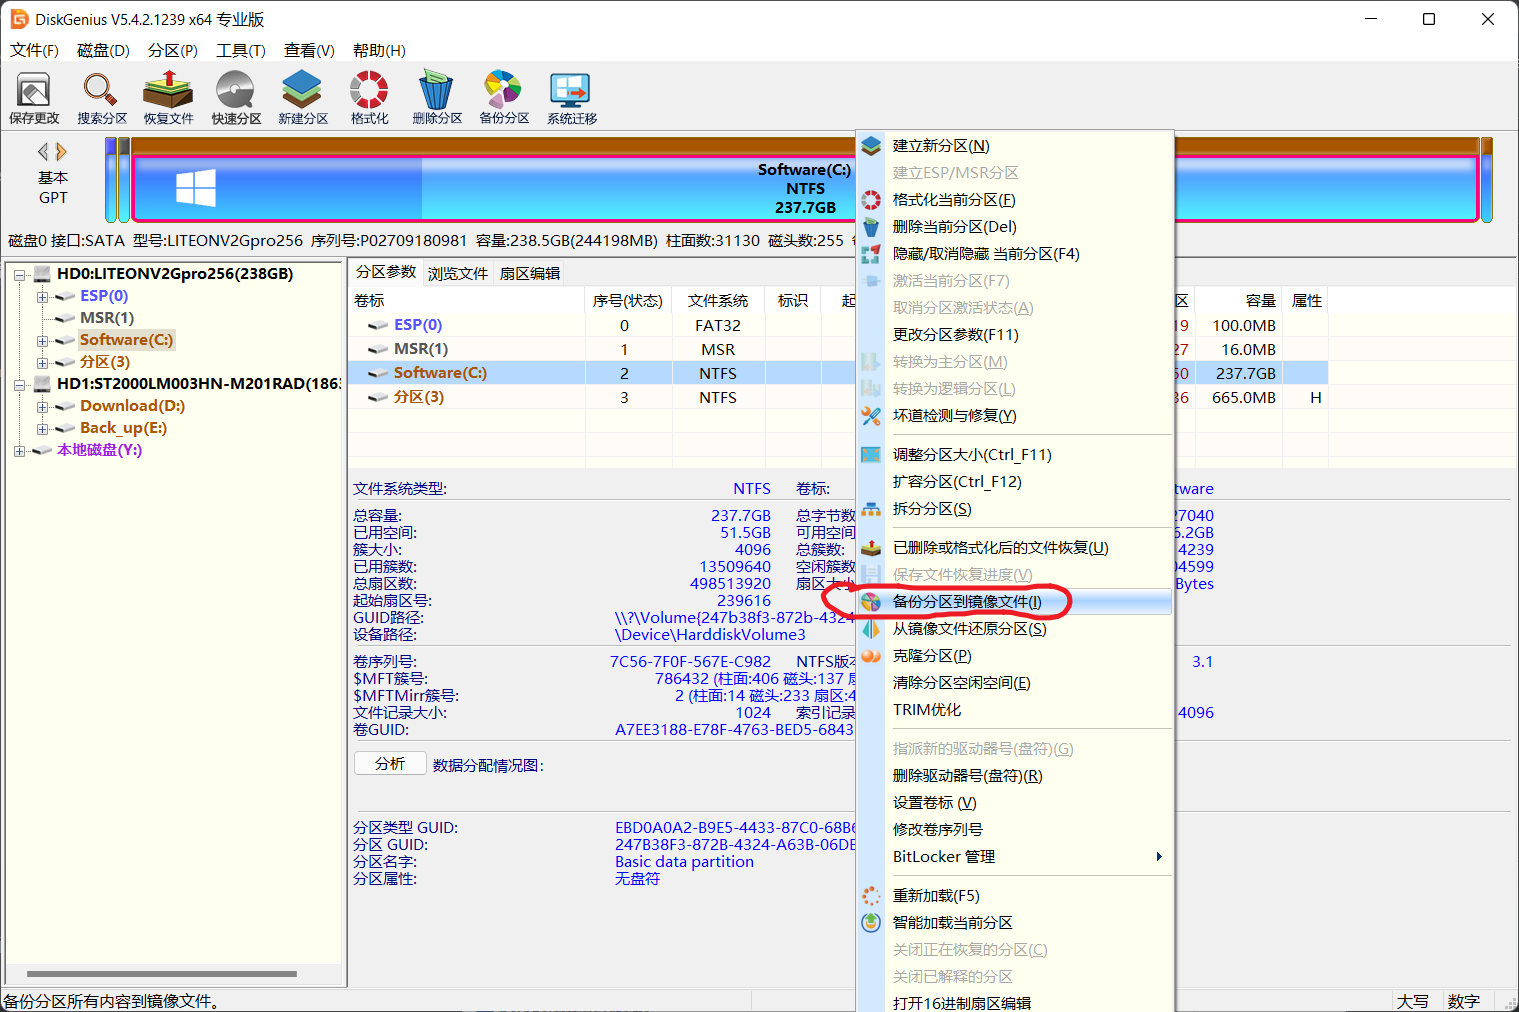Open the 磁盘(D) menu
Screen dimensions: 1519x1012
pyautogui.click(x=103, y=50)
